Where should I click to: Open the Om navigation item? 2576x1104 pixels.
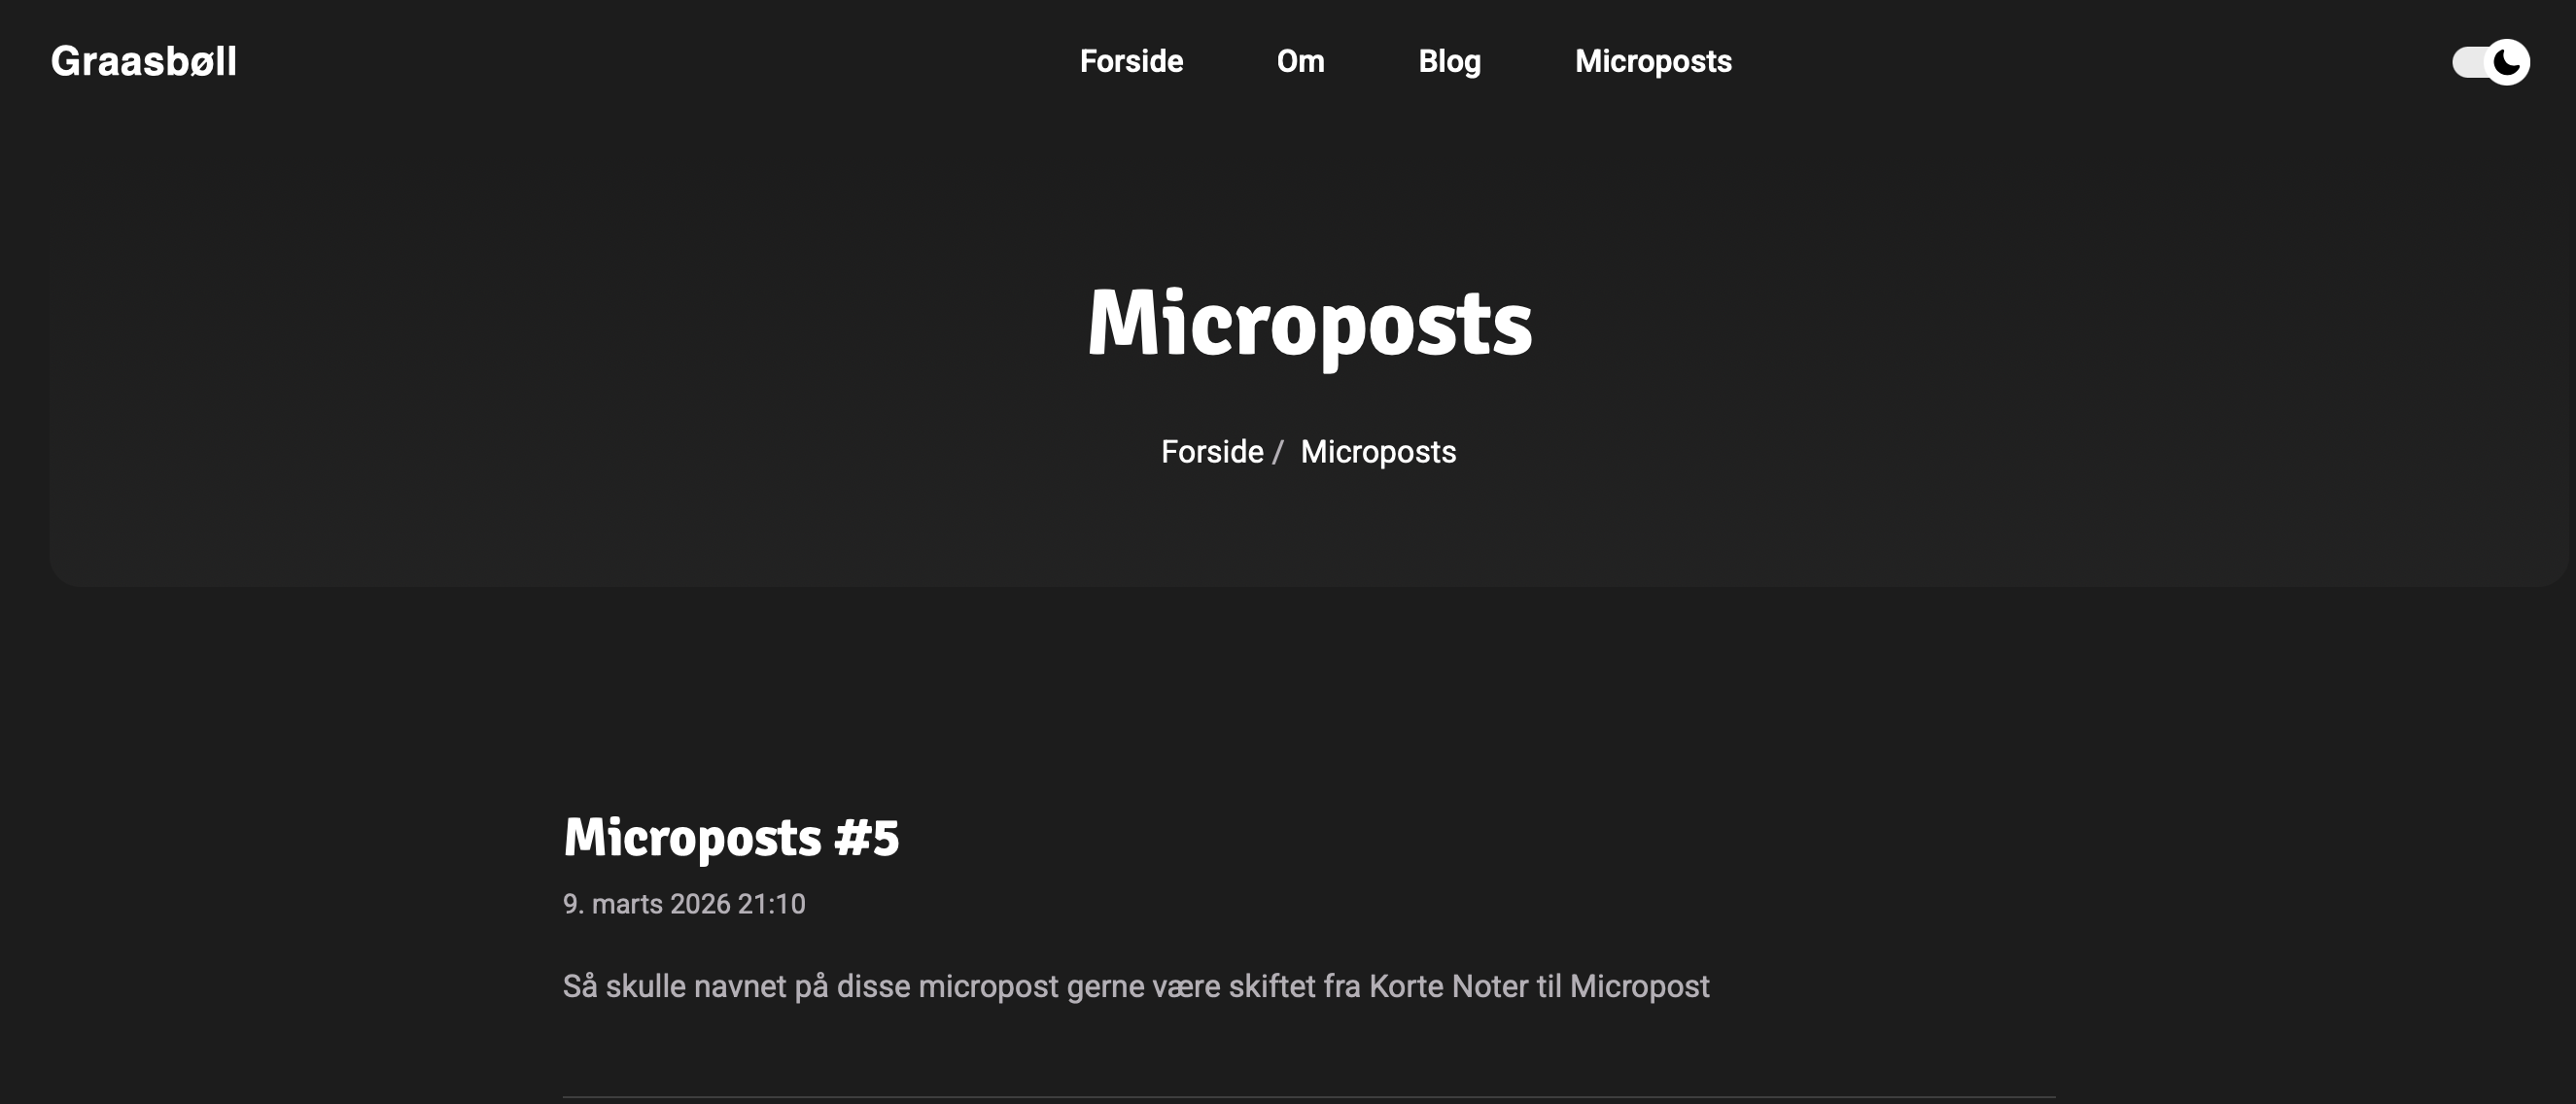coord(1300,62)
